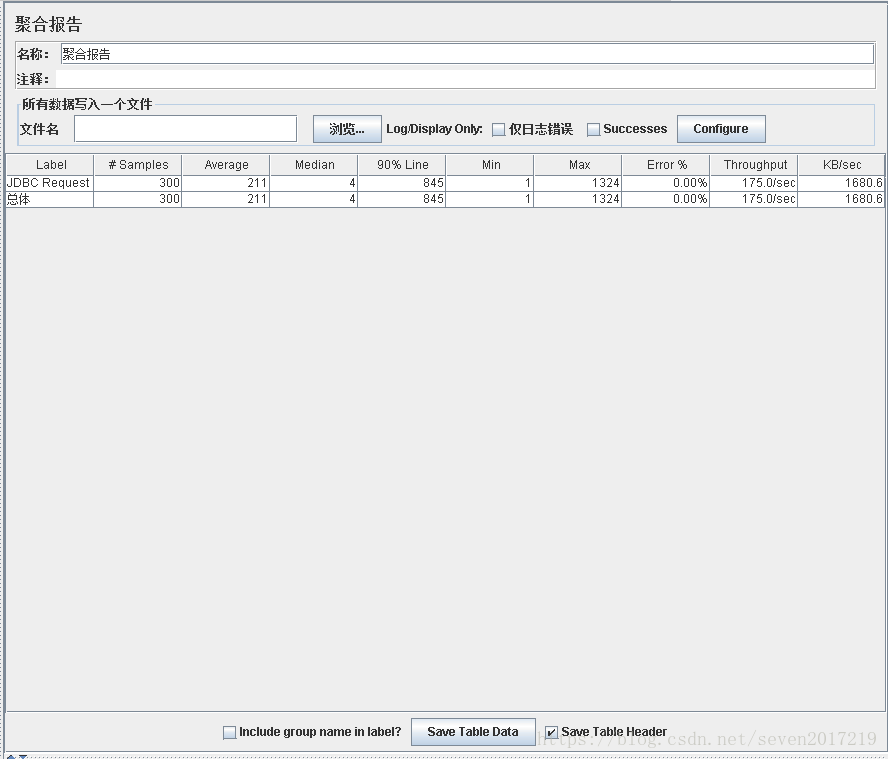
Task: Click the Average column header
Action: pyautogui.click(x=226, y=165)
